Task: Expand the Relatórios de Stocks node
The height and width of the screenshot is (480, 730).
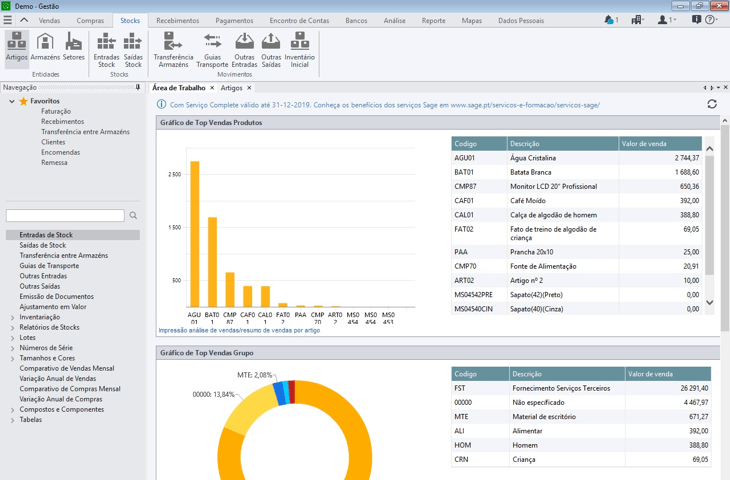Action: tap(13, 328)
